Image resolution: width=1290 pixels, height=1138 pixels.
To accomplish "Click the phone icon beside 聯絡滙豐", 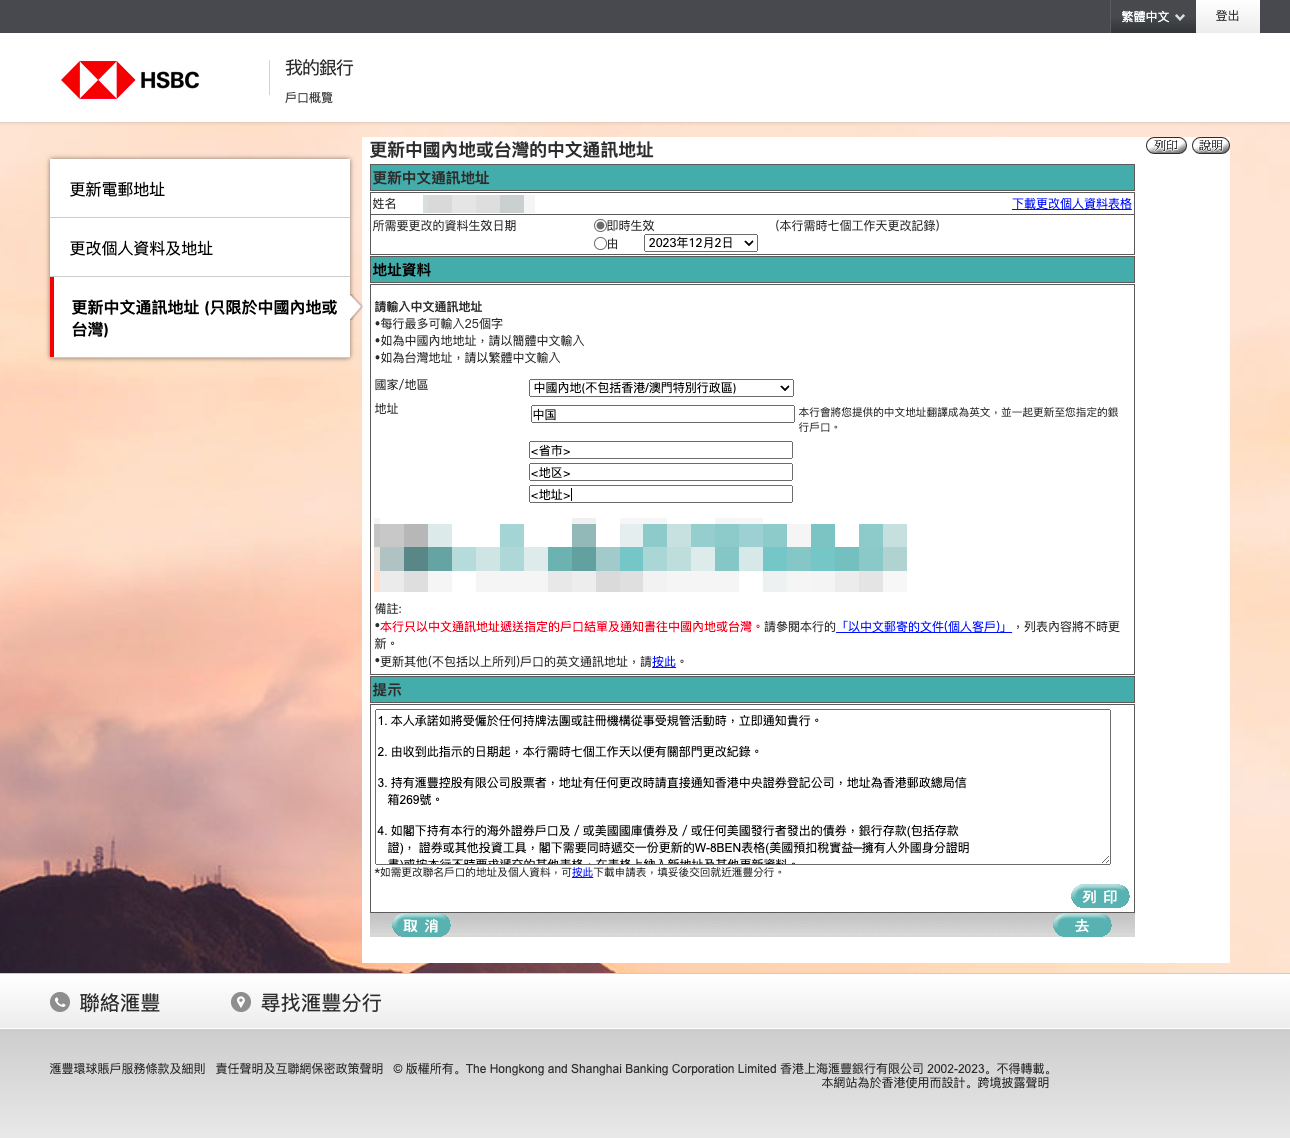I will pos(60,1002).
